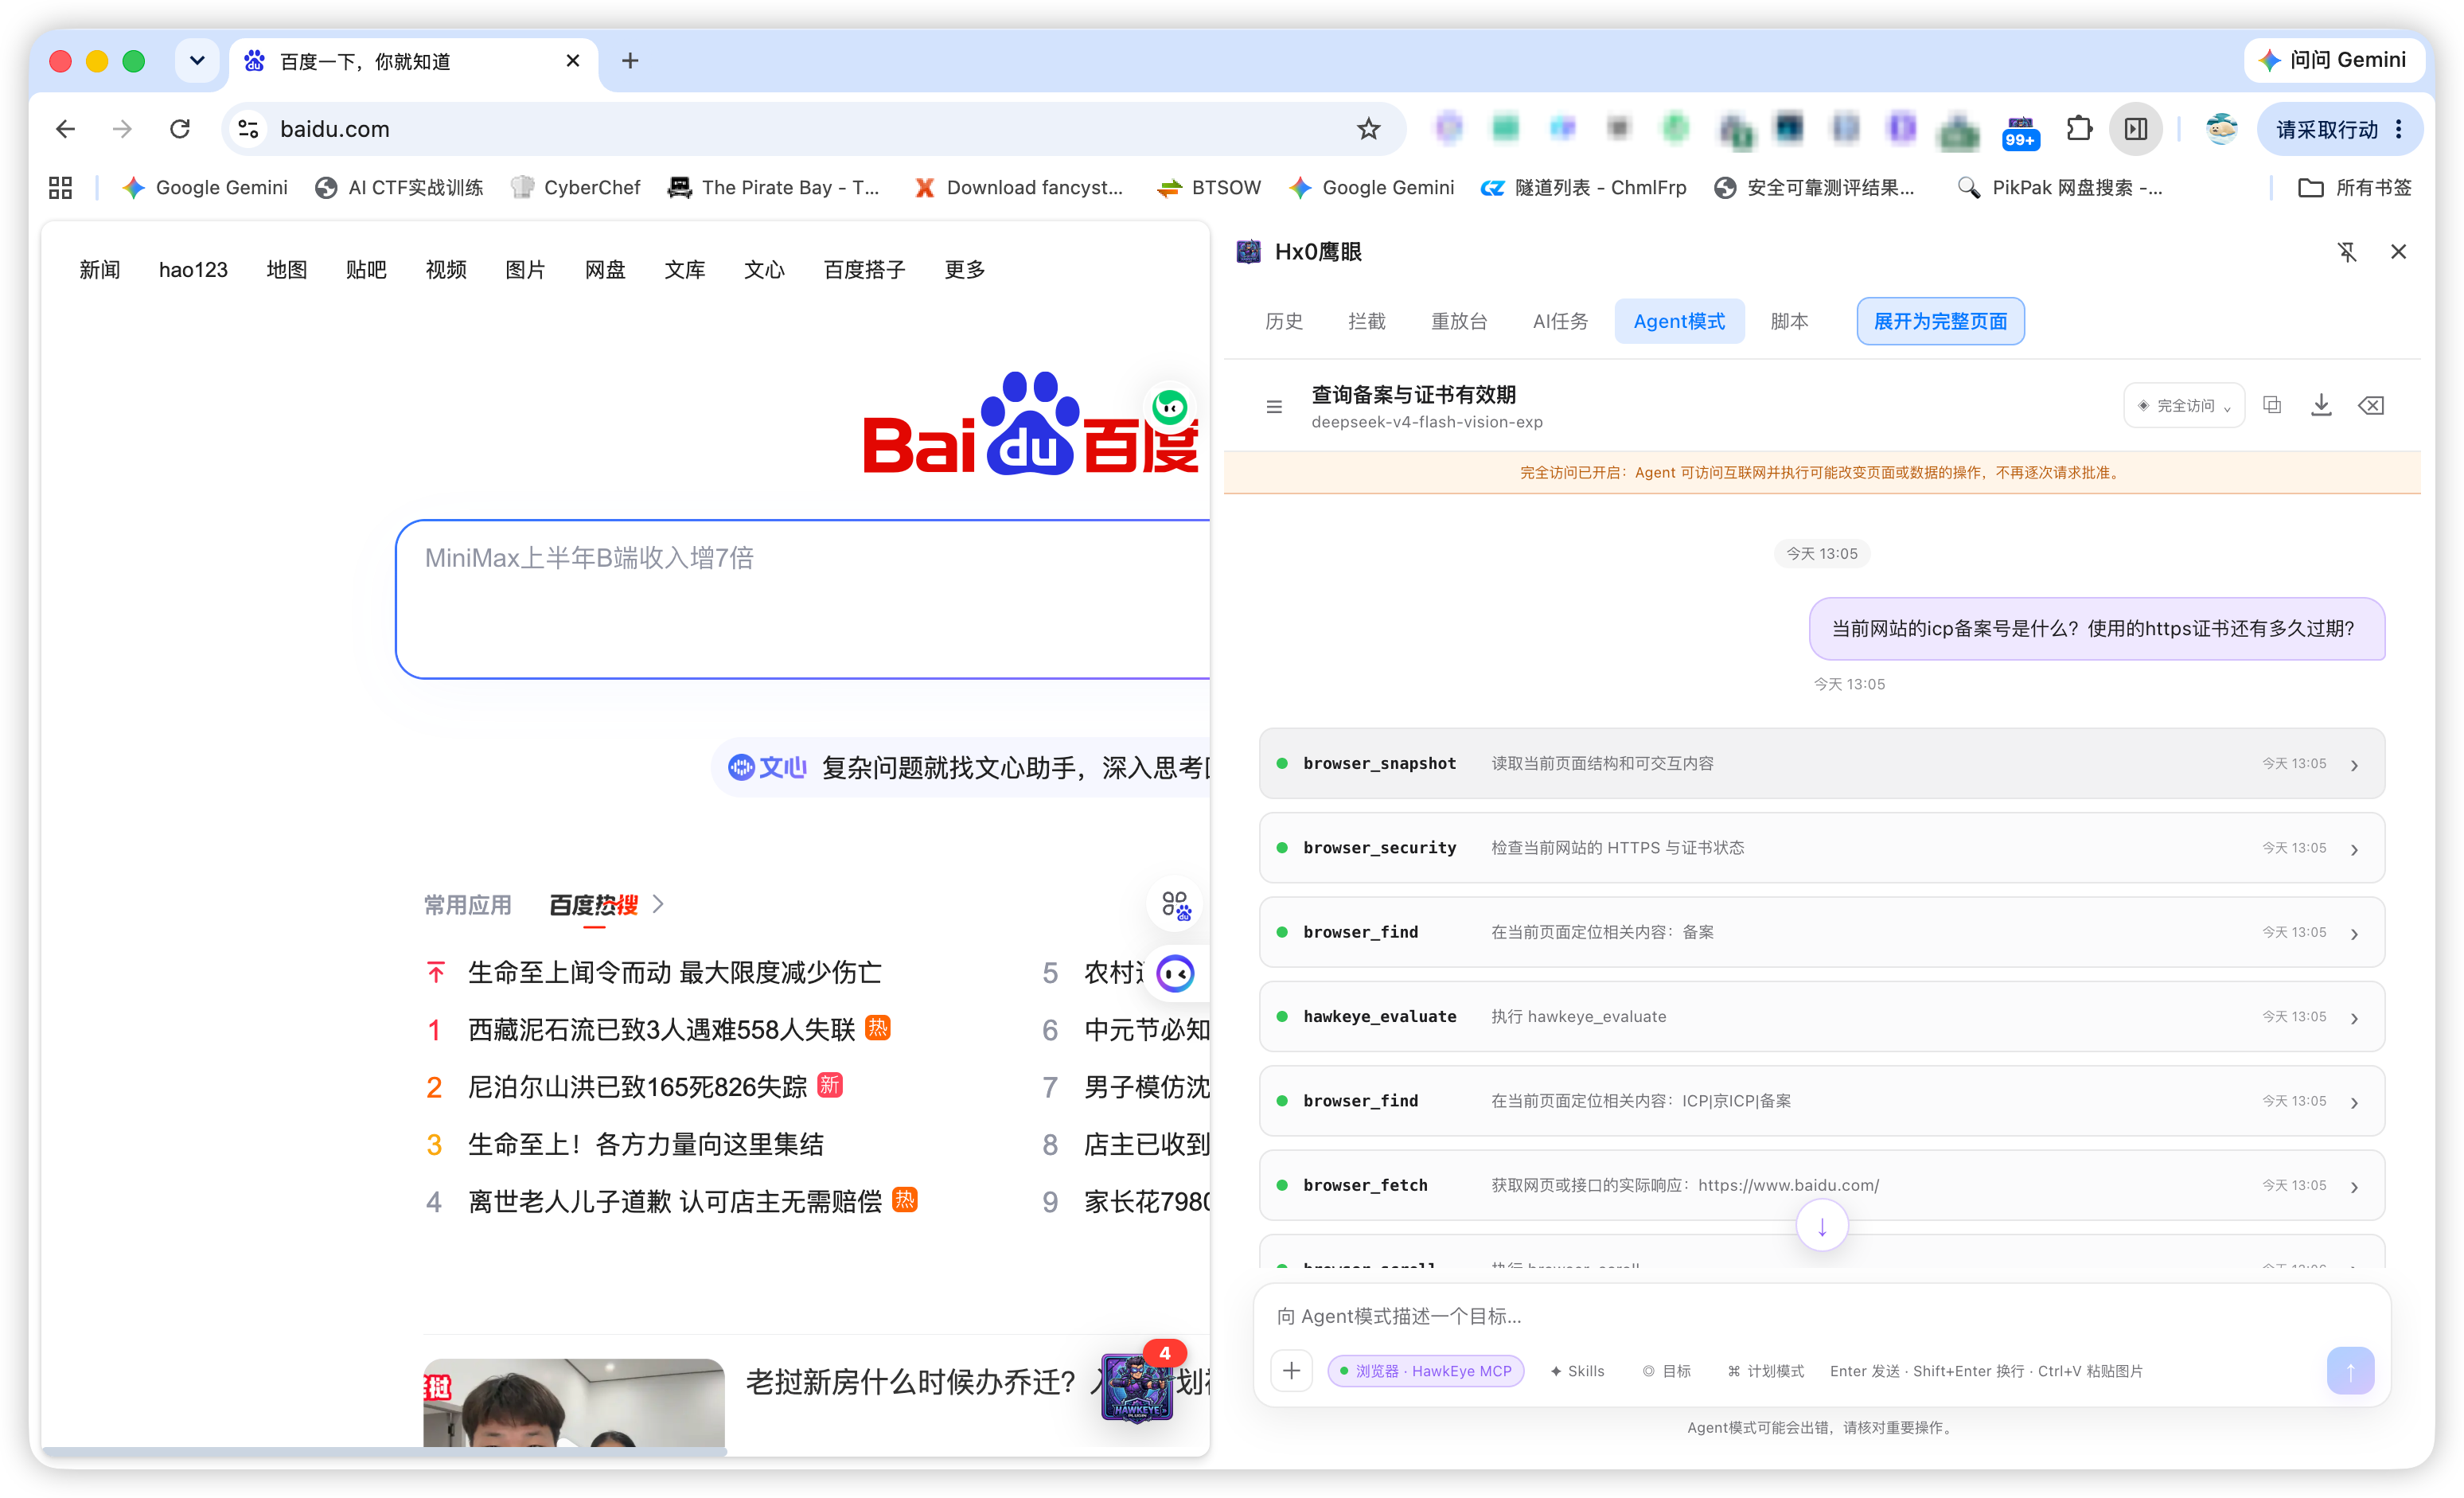Bookmark this page with the star icon
This screenshot has height=1498, width=2464.
coord(1368,129)
